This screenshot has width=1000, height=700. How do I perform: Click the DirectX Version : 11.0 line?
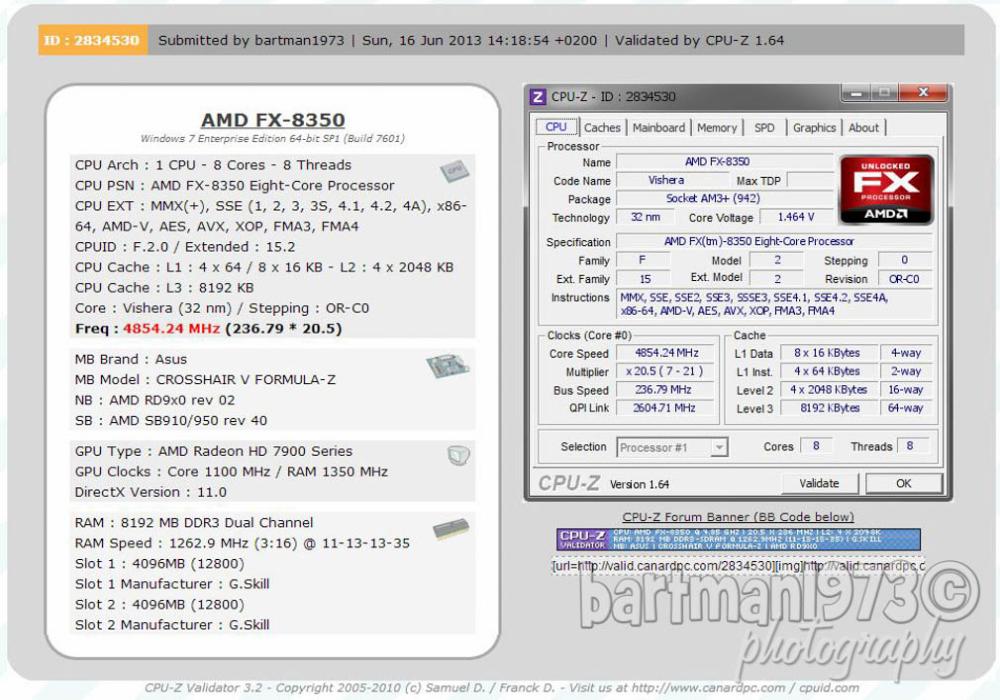coord(151,492)
